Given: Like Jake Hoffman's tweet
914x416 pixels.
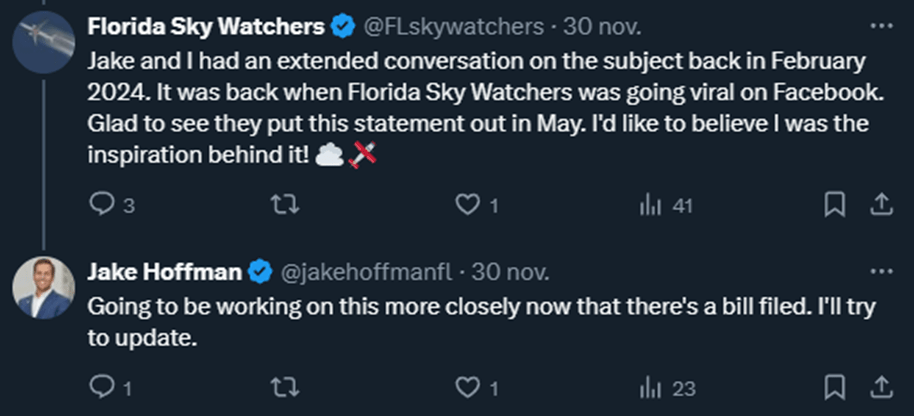Looking at the screenshot, I should [x=467, y=385].
